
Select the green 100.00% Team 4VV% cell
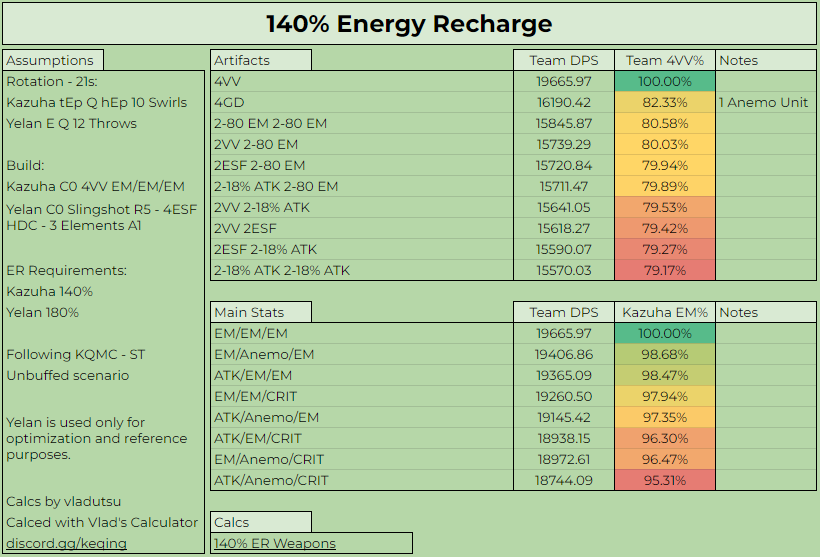664,81
